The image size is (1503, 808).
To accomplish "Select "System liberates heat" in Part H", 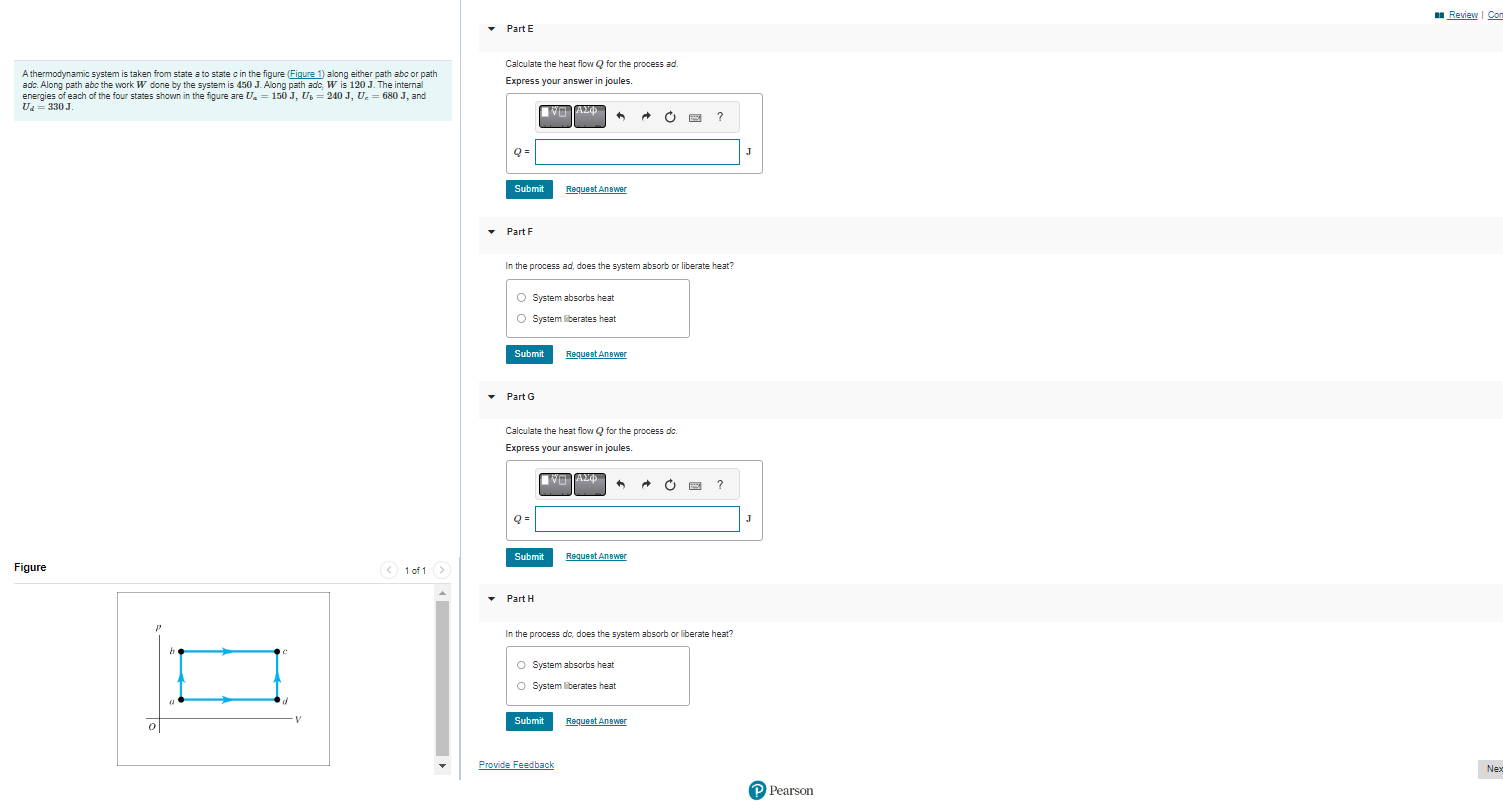I will (x=521, y=686).
